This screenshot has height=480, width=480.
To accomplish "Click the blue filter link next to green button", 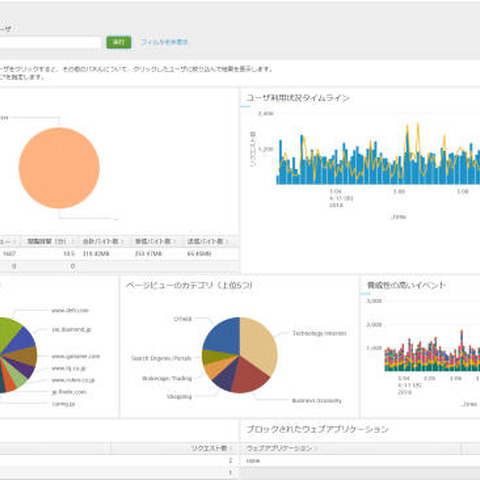I will [164, 42].
